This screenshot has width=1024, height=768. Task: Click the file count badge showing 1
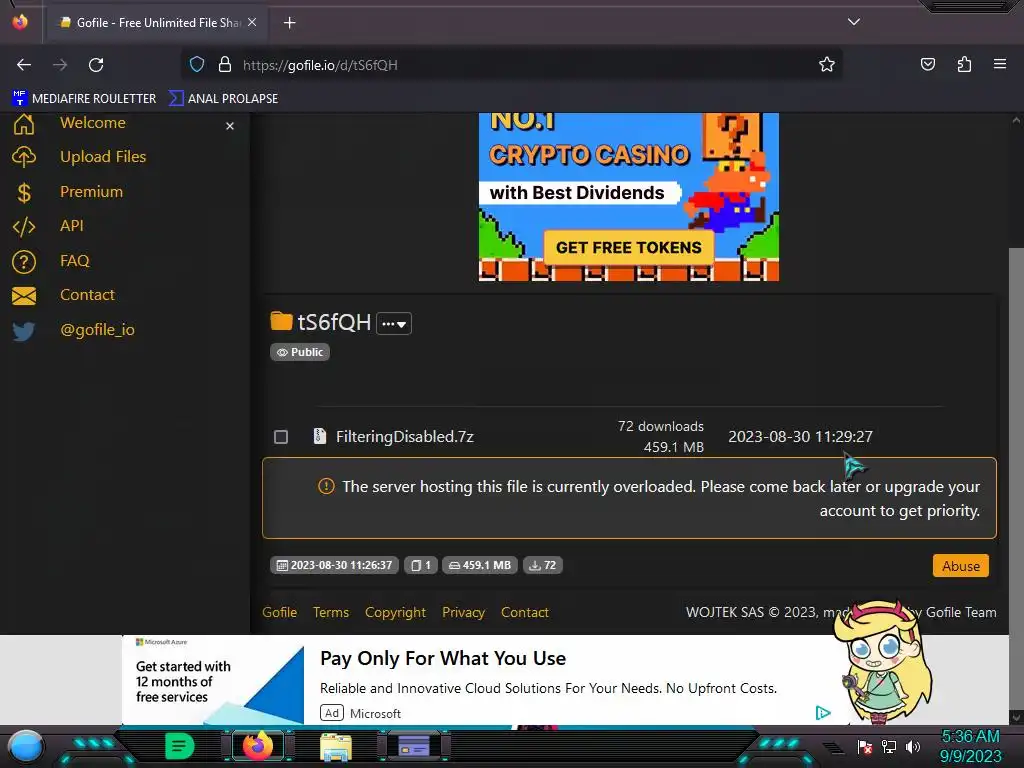(x=421, y=565)
